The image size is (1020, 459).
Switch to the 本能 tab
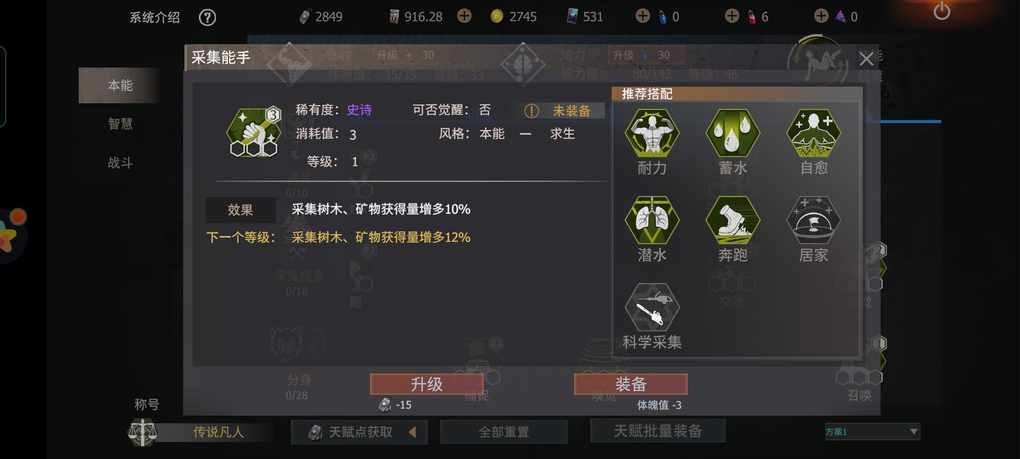tap(119, 85)
